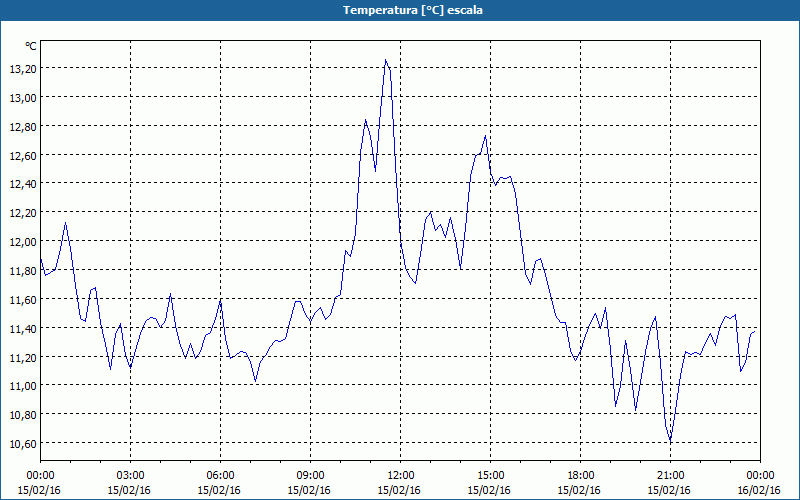Click the 16/02/16 date label
800x500 pixels.
tap(759, 490)
